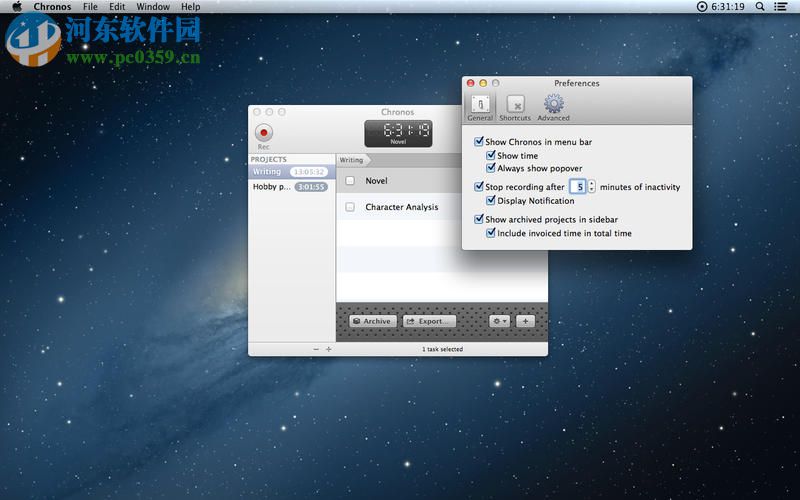Click the Hobby time badge 3:01:55

pyautogui.click(x=311, y=187)
